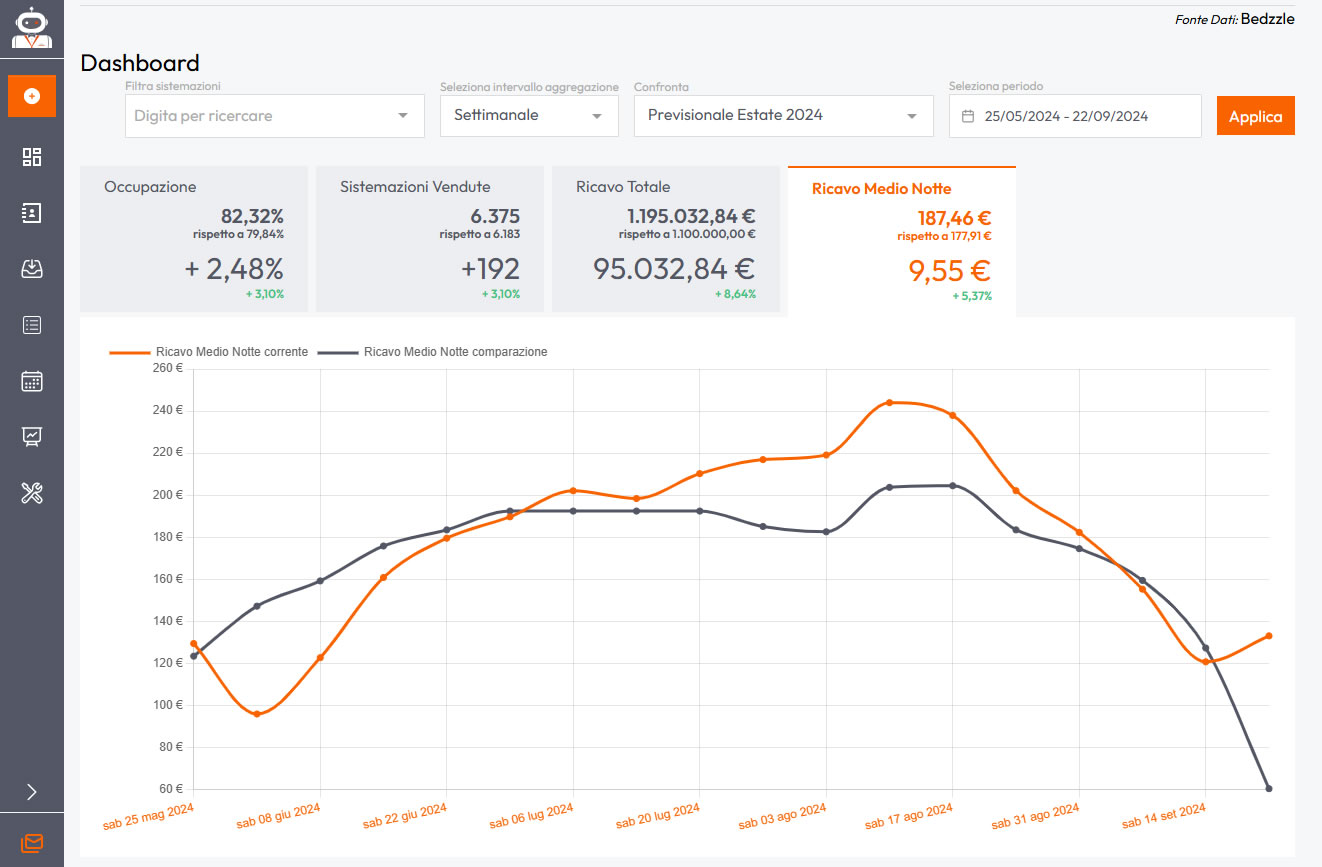
Task: Click the 'sab 31 ago 2024' axis label
Action: 1035,816
